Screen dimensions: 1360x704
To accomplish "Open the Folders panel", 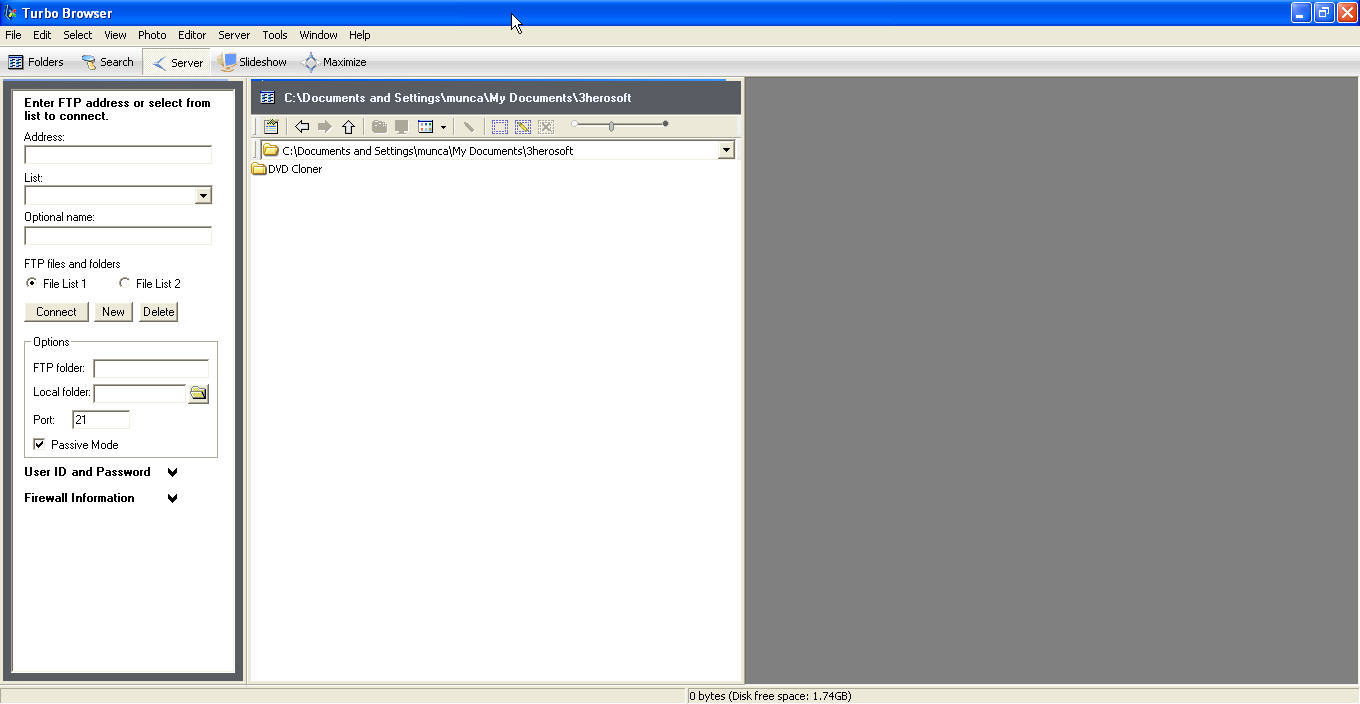I will click(x=36, y=61).
